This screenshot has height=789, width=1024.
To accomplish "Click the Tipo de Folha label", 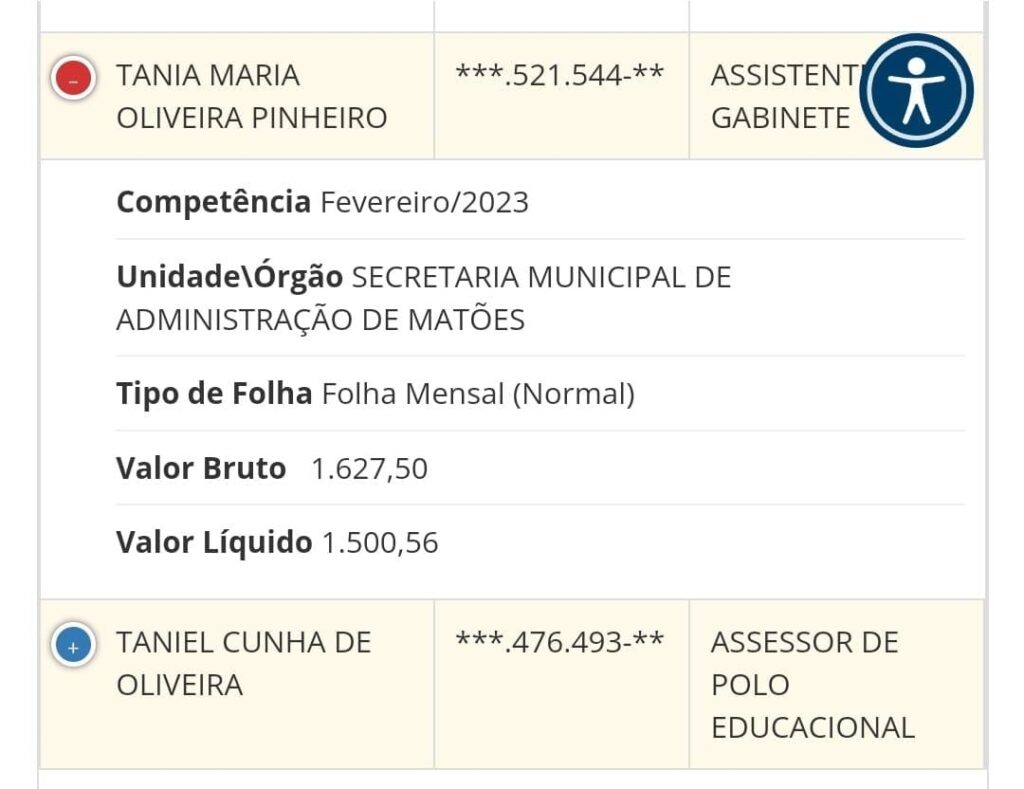I will point(214,394).
